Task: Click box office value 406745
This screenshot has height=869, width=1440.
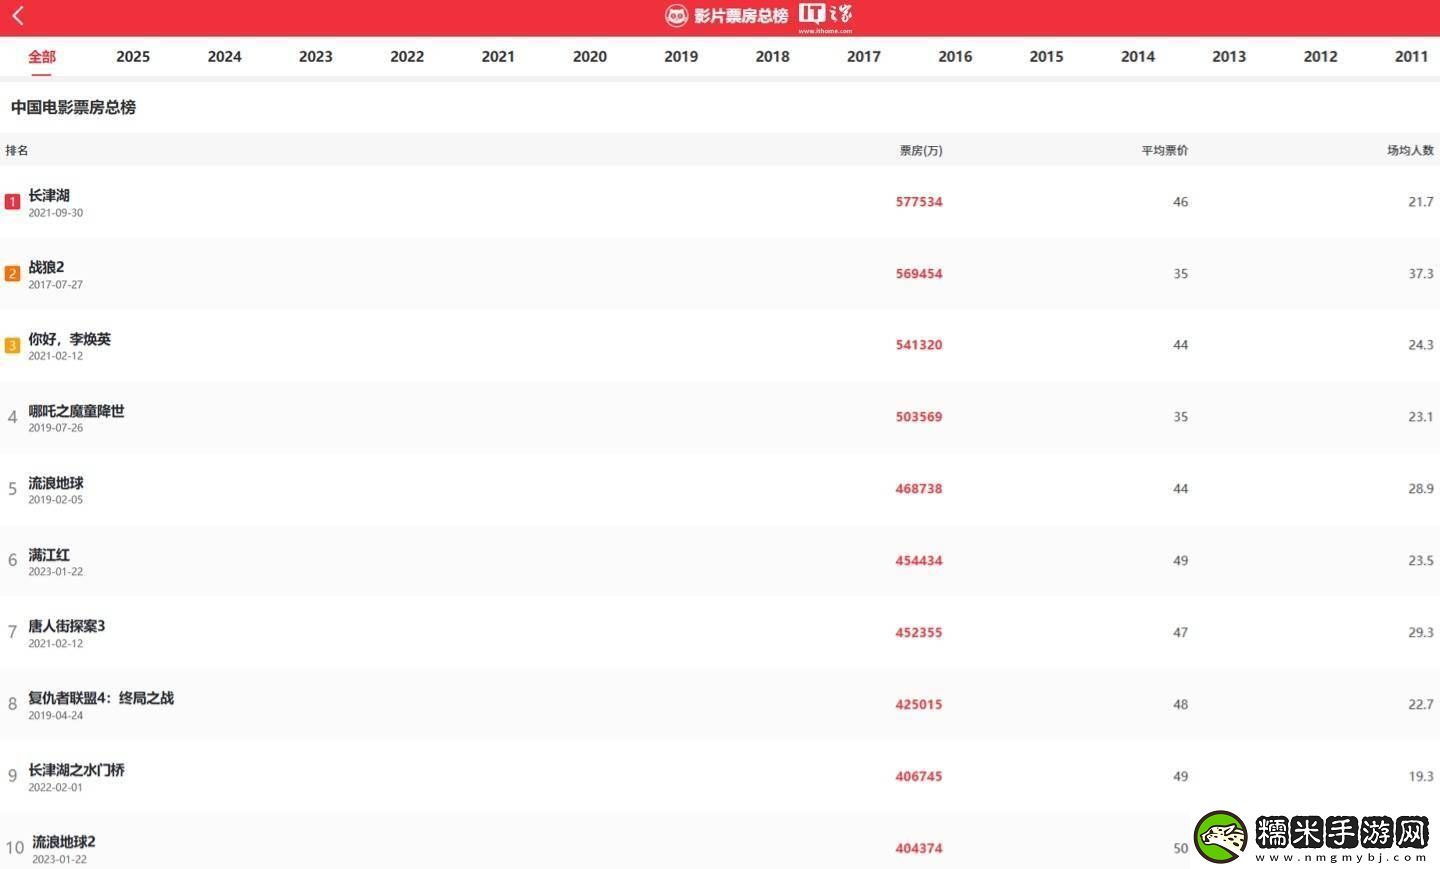Action: 919,777
